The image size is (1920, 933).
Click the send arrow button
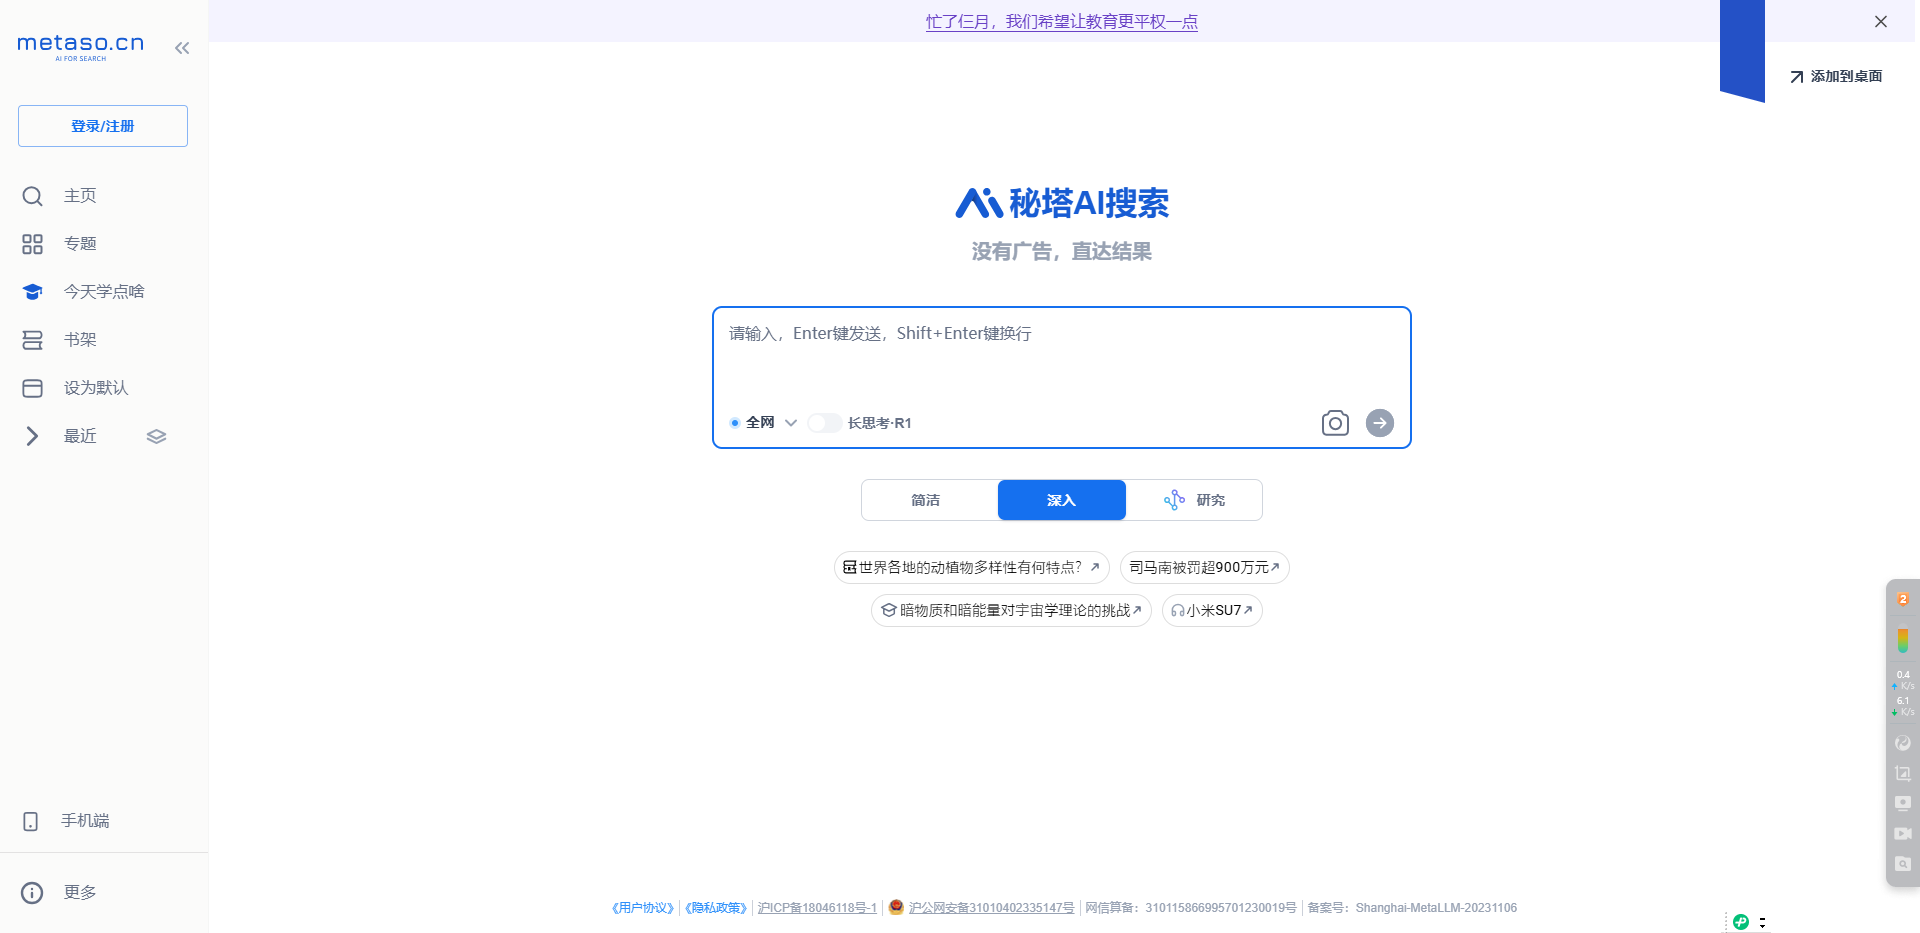coord(1380,423)
